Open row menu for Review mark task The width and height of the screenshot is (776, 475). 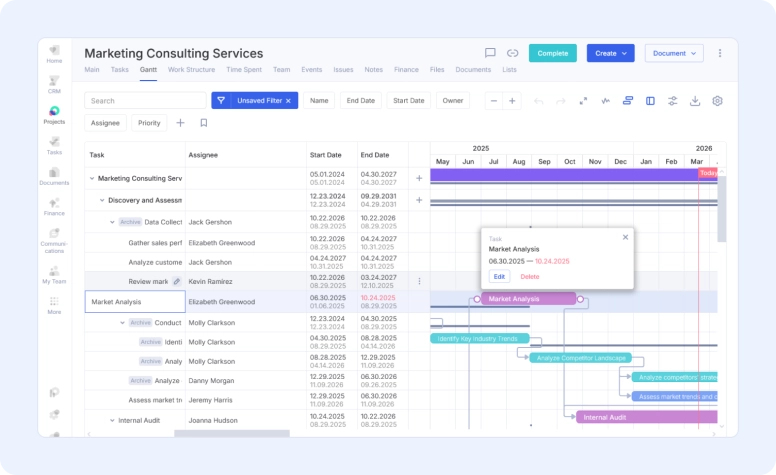click(419, 281)
